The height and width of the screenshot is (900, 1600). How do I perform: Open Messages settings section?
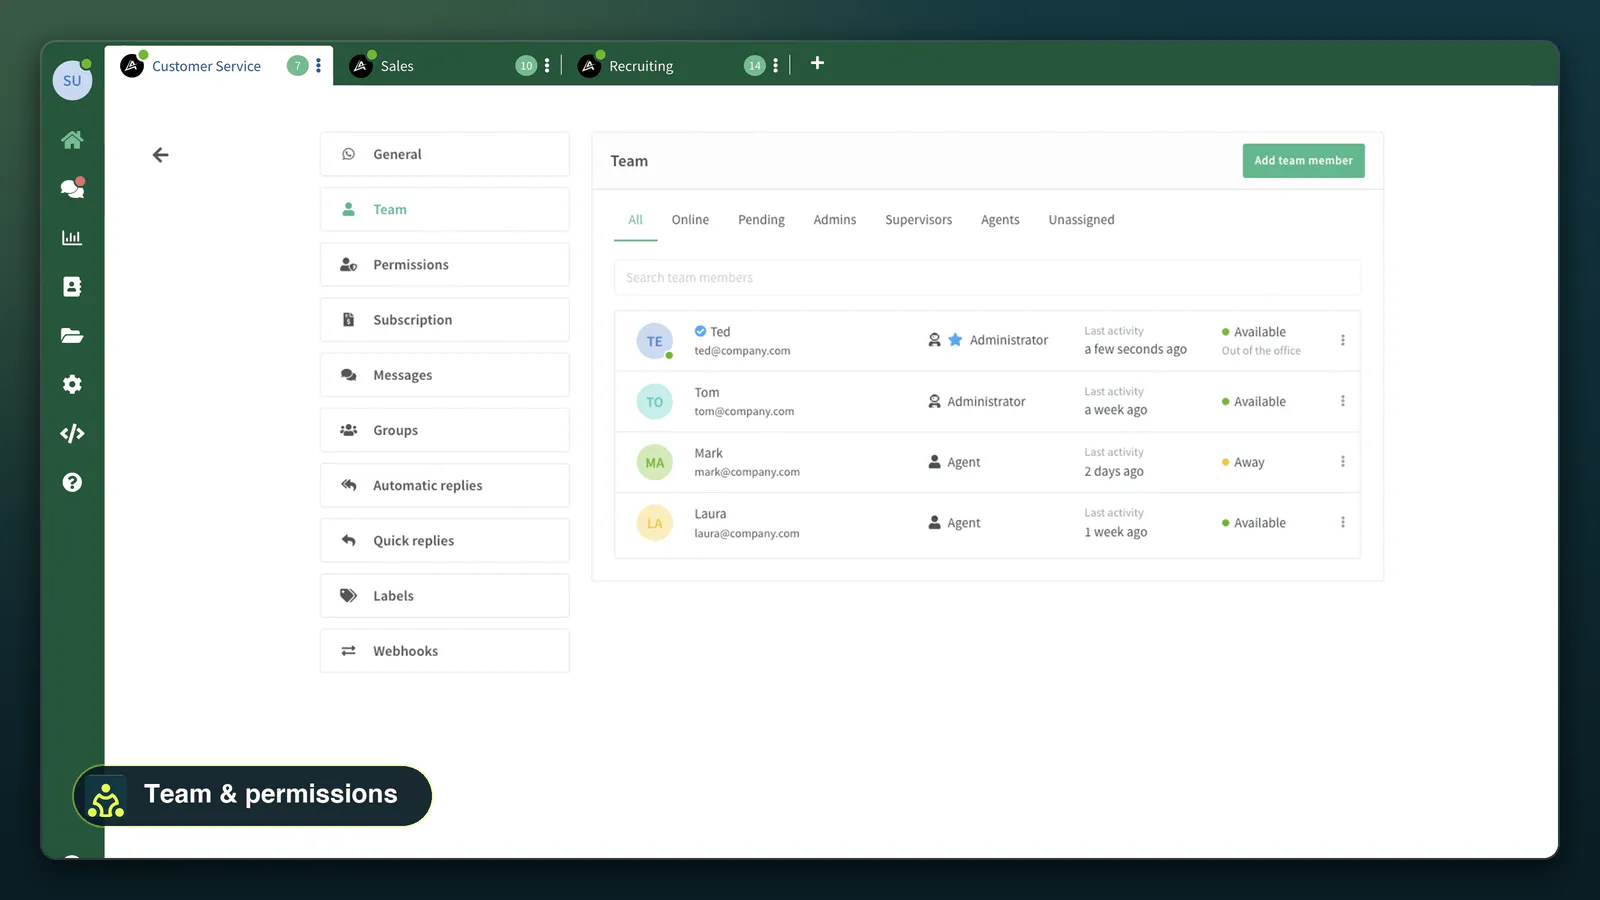(x=445, y=375)
